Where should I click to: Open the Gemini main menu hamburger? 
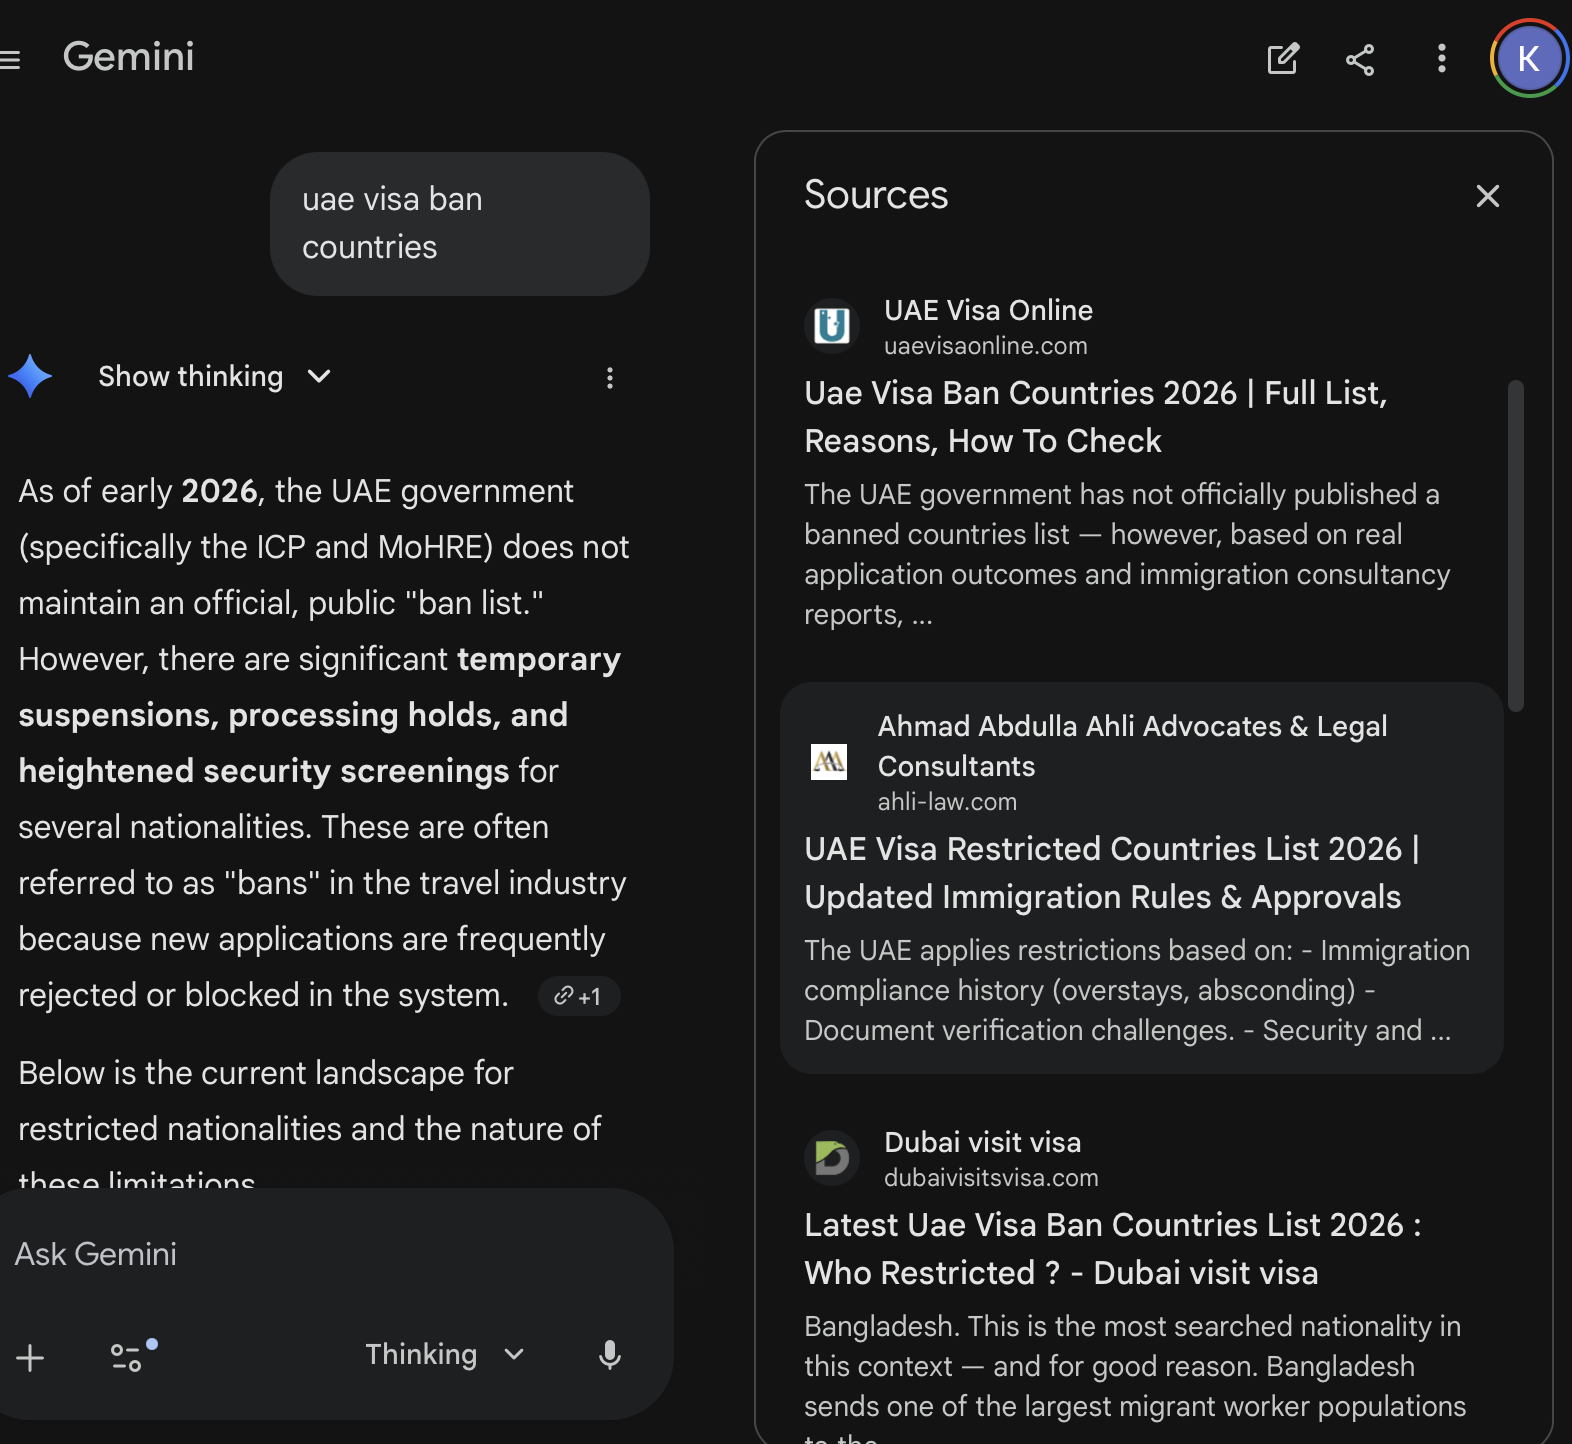click(x=10, y=60)
